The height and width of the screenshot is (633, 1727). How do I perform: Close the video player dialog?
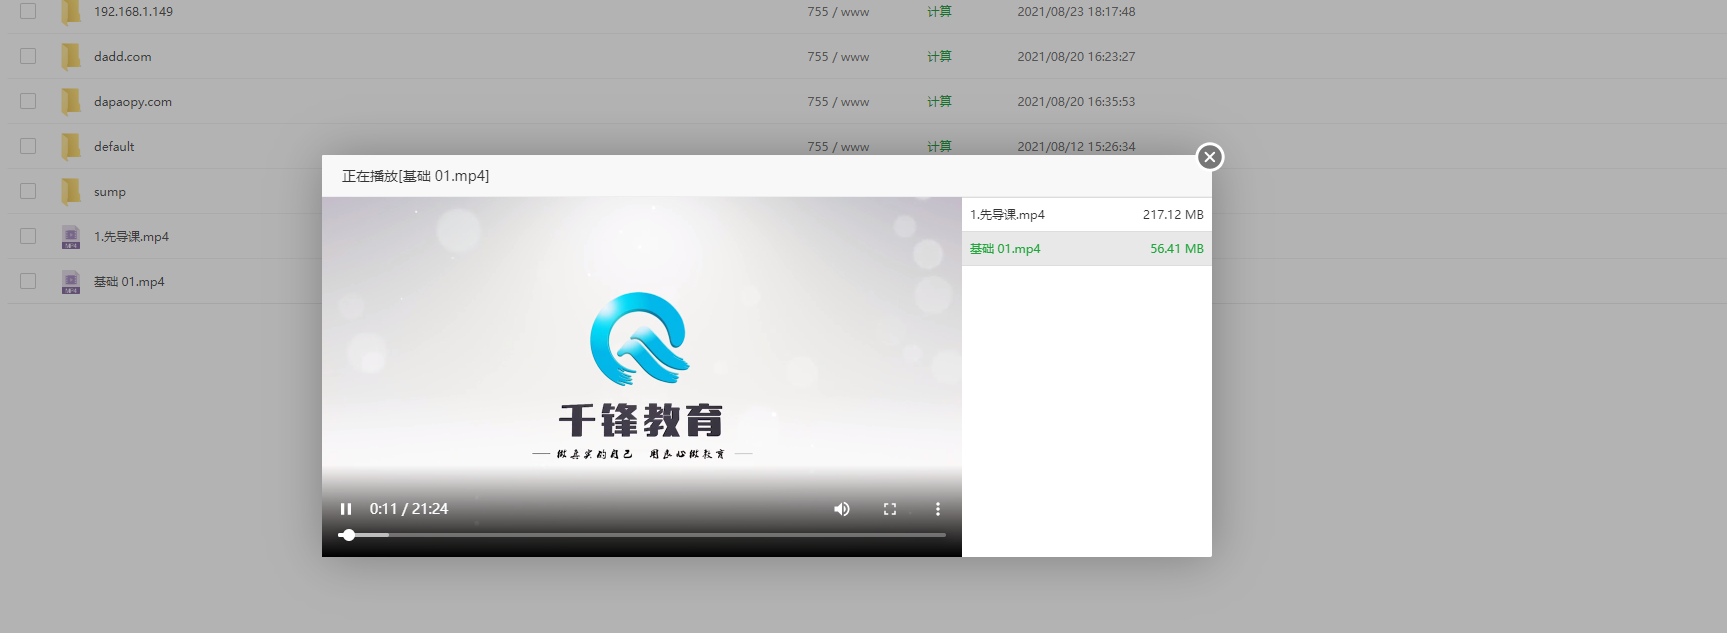click(1210, 157)
